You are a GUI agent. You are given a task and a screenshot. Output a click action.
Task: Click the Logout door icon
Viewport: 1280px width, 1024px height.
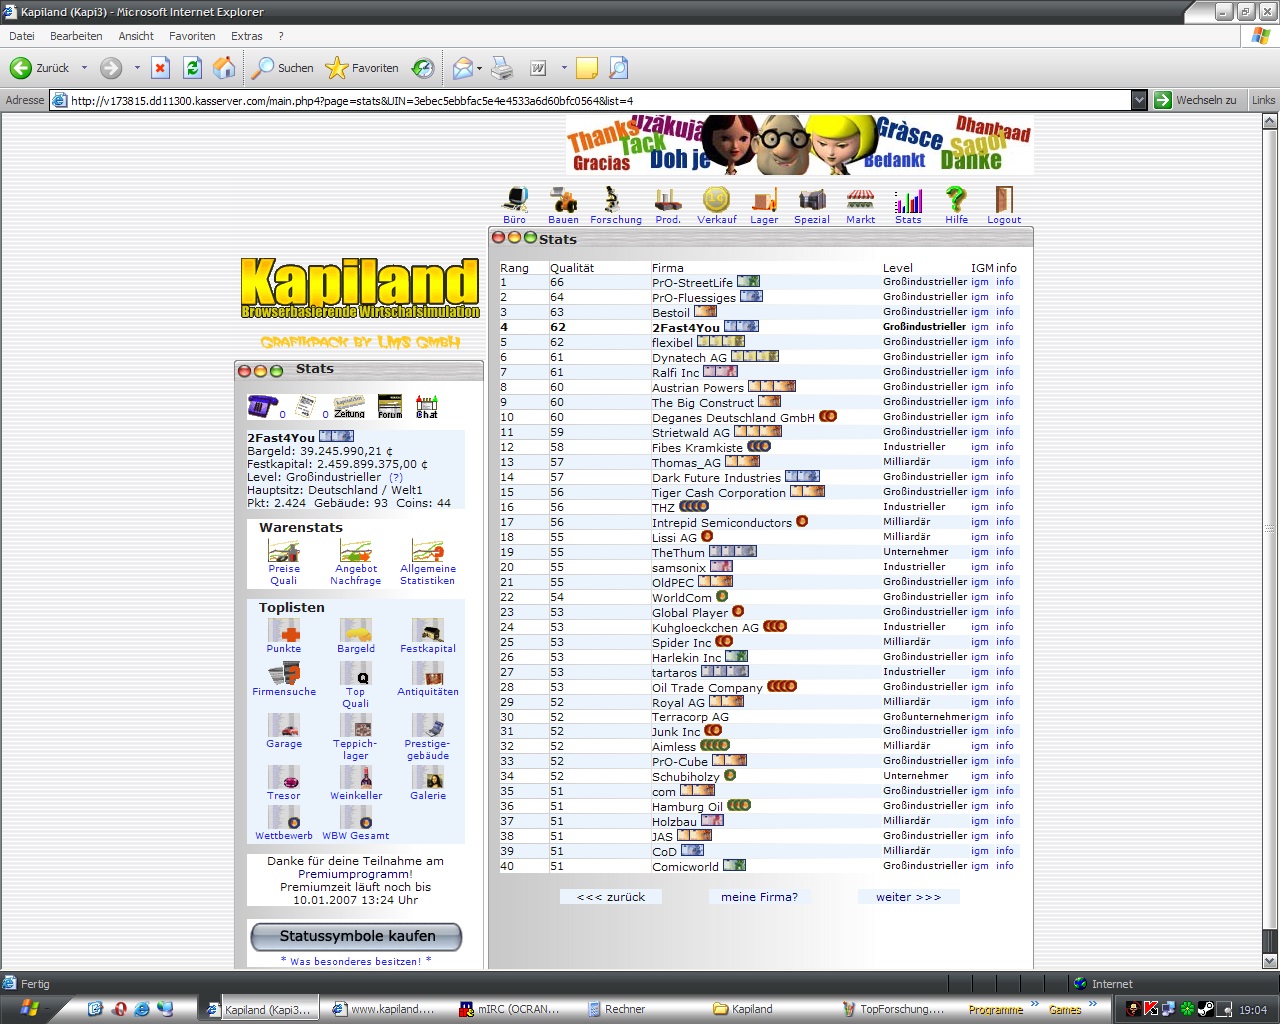1004,201
